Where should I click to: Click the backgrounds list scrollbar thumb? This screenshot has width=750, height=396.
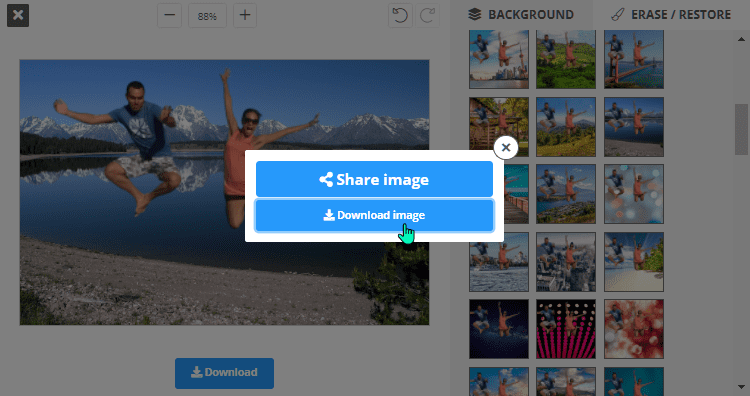(741, 129)
